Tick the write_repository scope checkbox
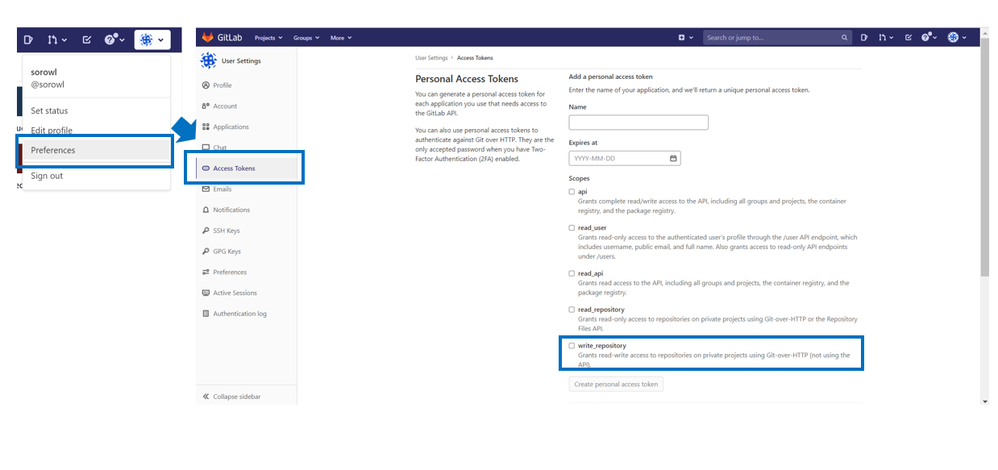Image resolution: width=998 pixels, height=470 pixels. [572, 345]
